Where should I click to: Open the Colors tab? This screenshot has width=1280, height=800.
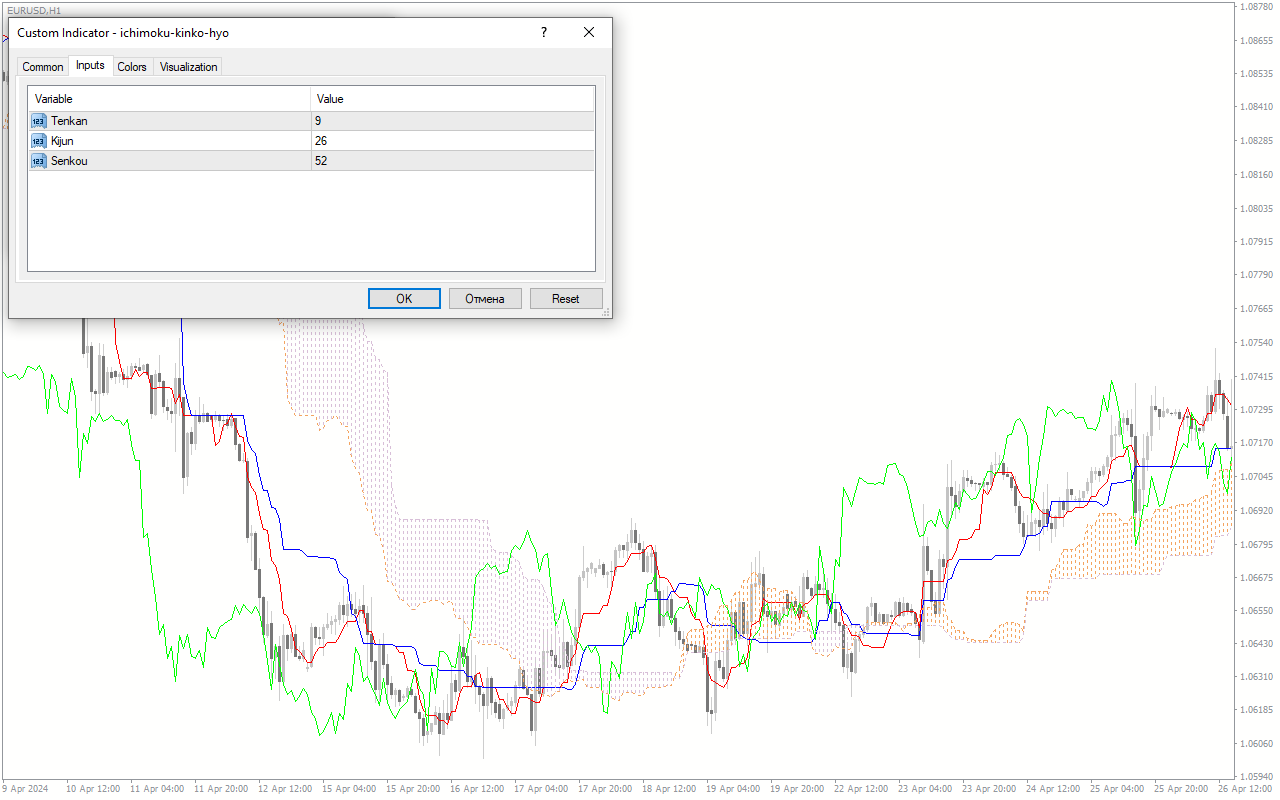click(x=132, y=67)
